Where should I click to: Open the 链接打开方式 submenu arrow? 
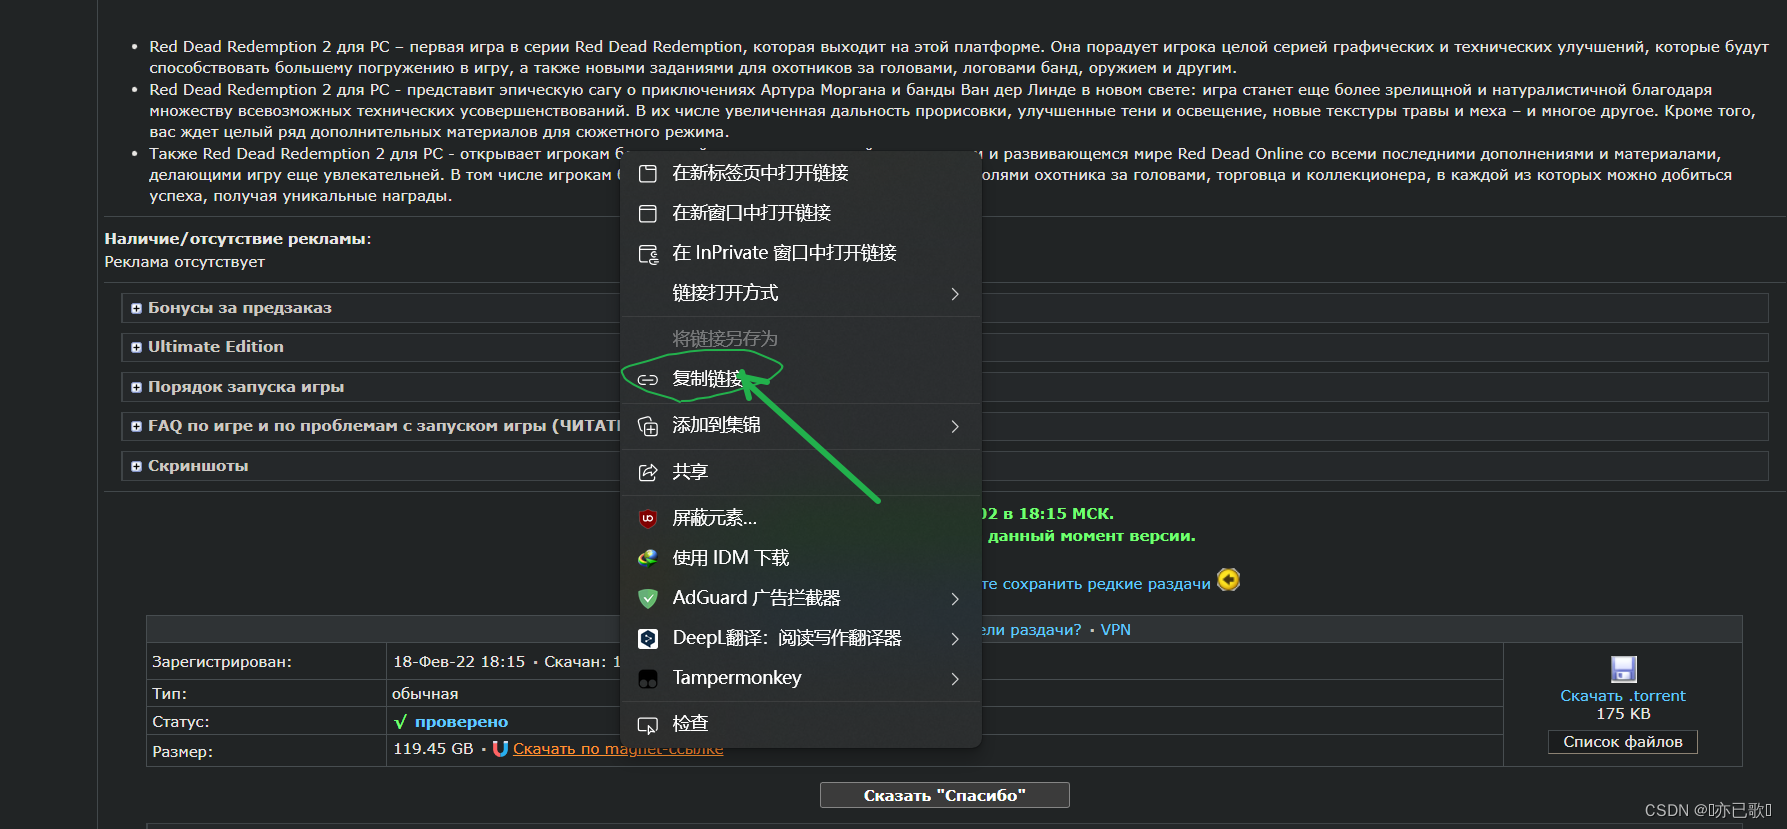click(x=955, y=293)
